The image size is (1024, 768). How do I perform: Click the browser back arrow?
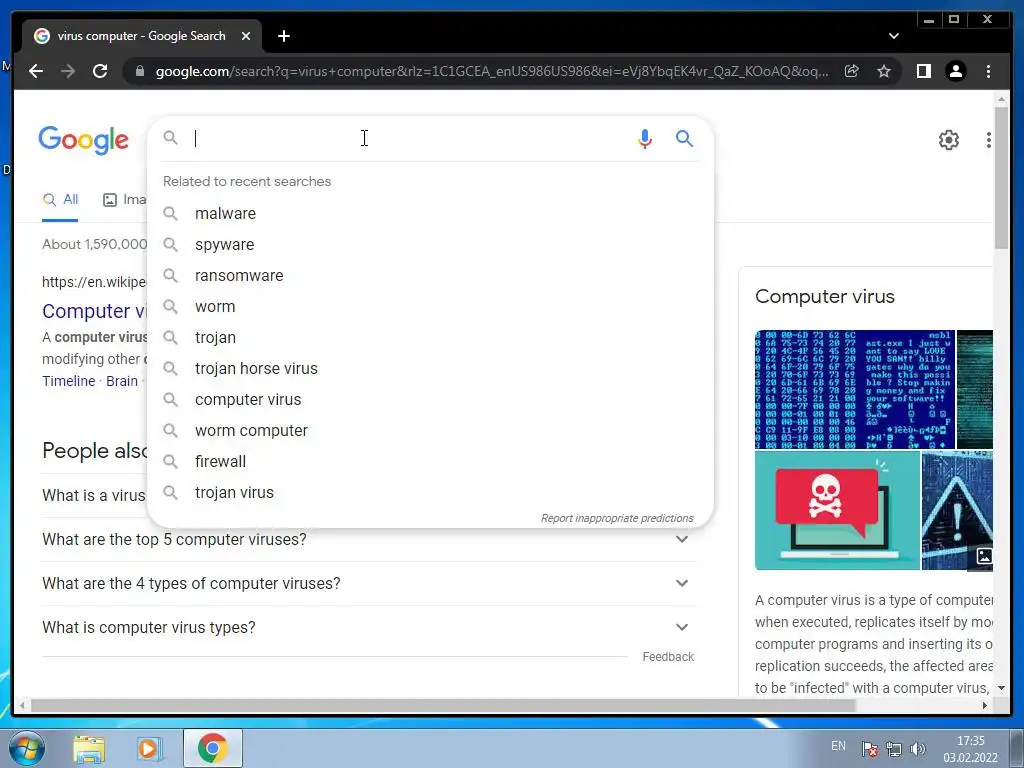coord(36,71)
